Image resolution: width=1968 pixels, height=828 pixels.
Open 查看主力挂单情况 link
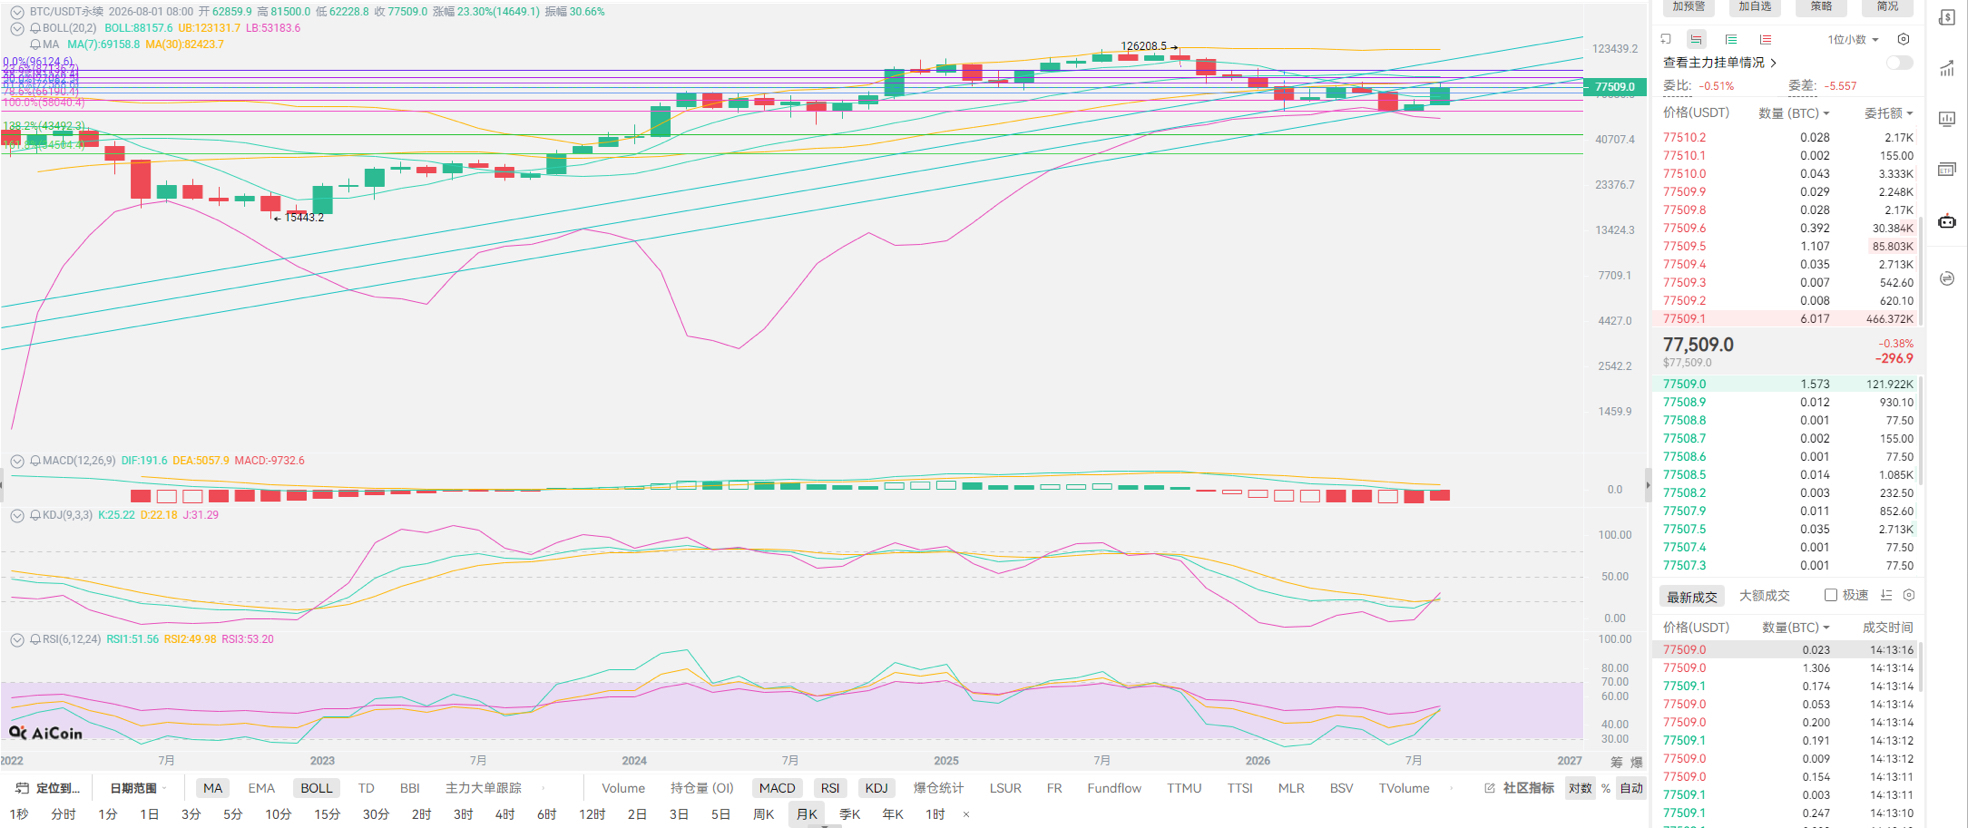coord(1719,62)
